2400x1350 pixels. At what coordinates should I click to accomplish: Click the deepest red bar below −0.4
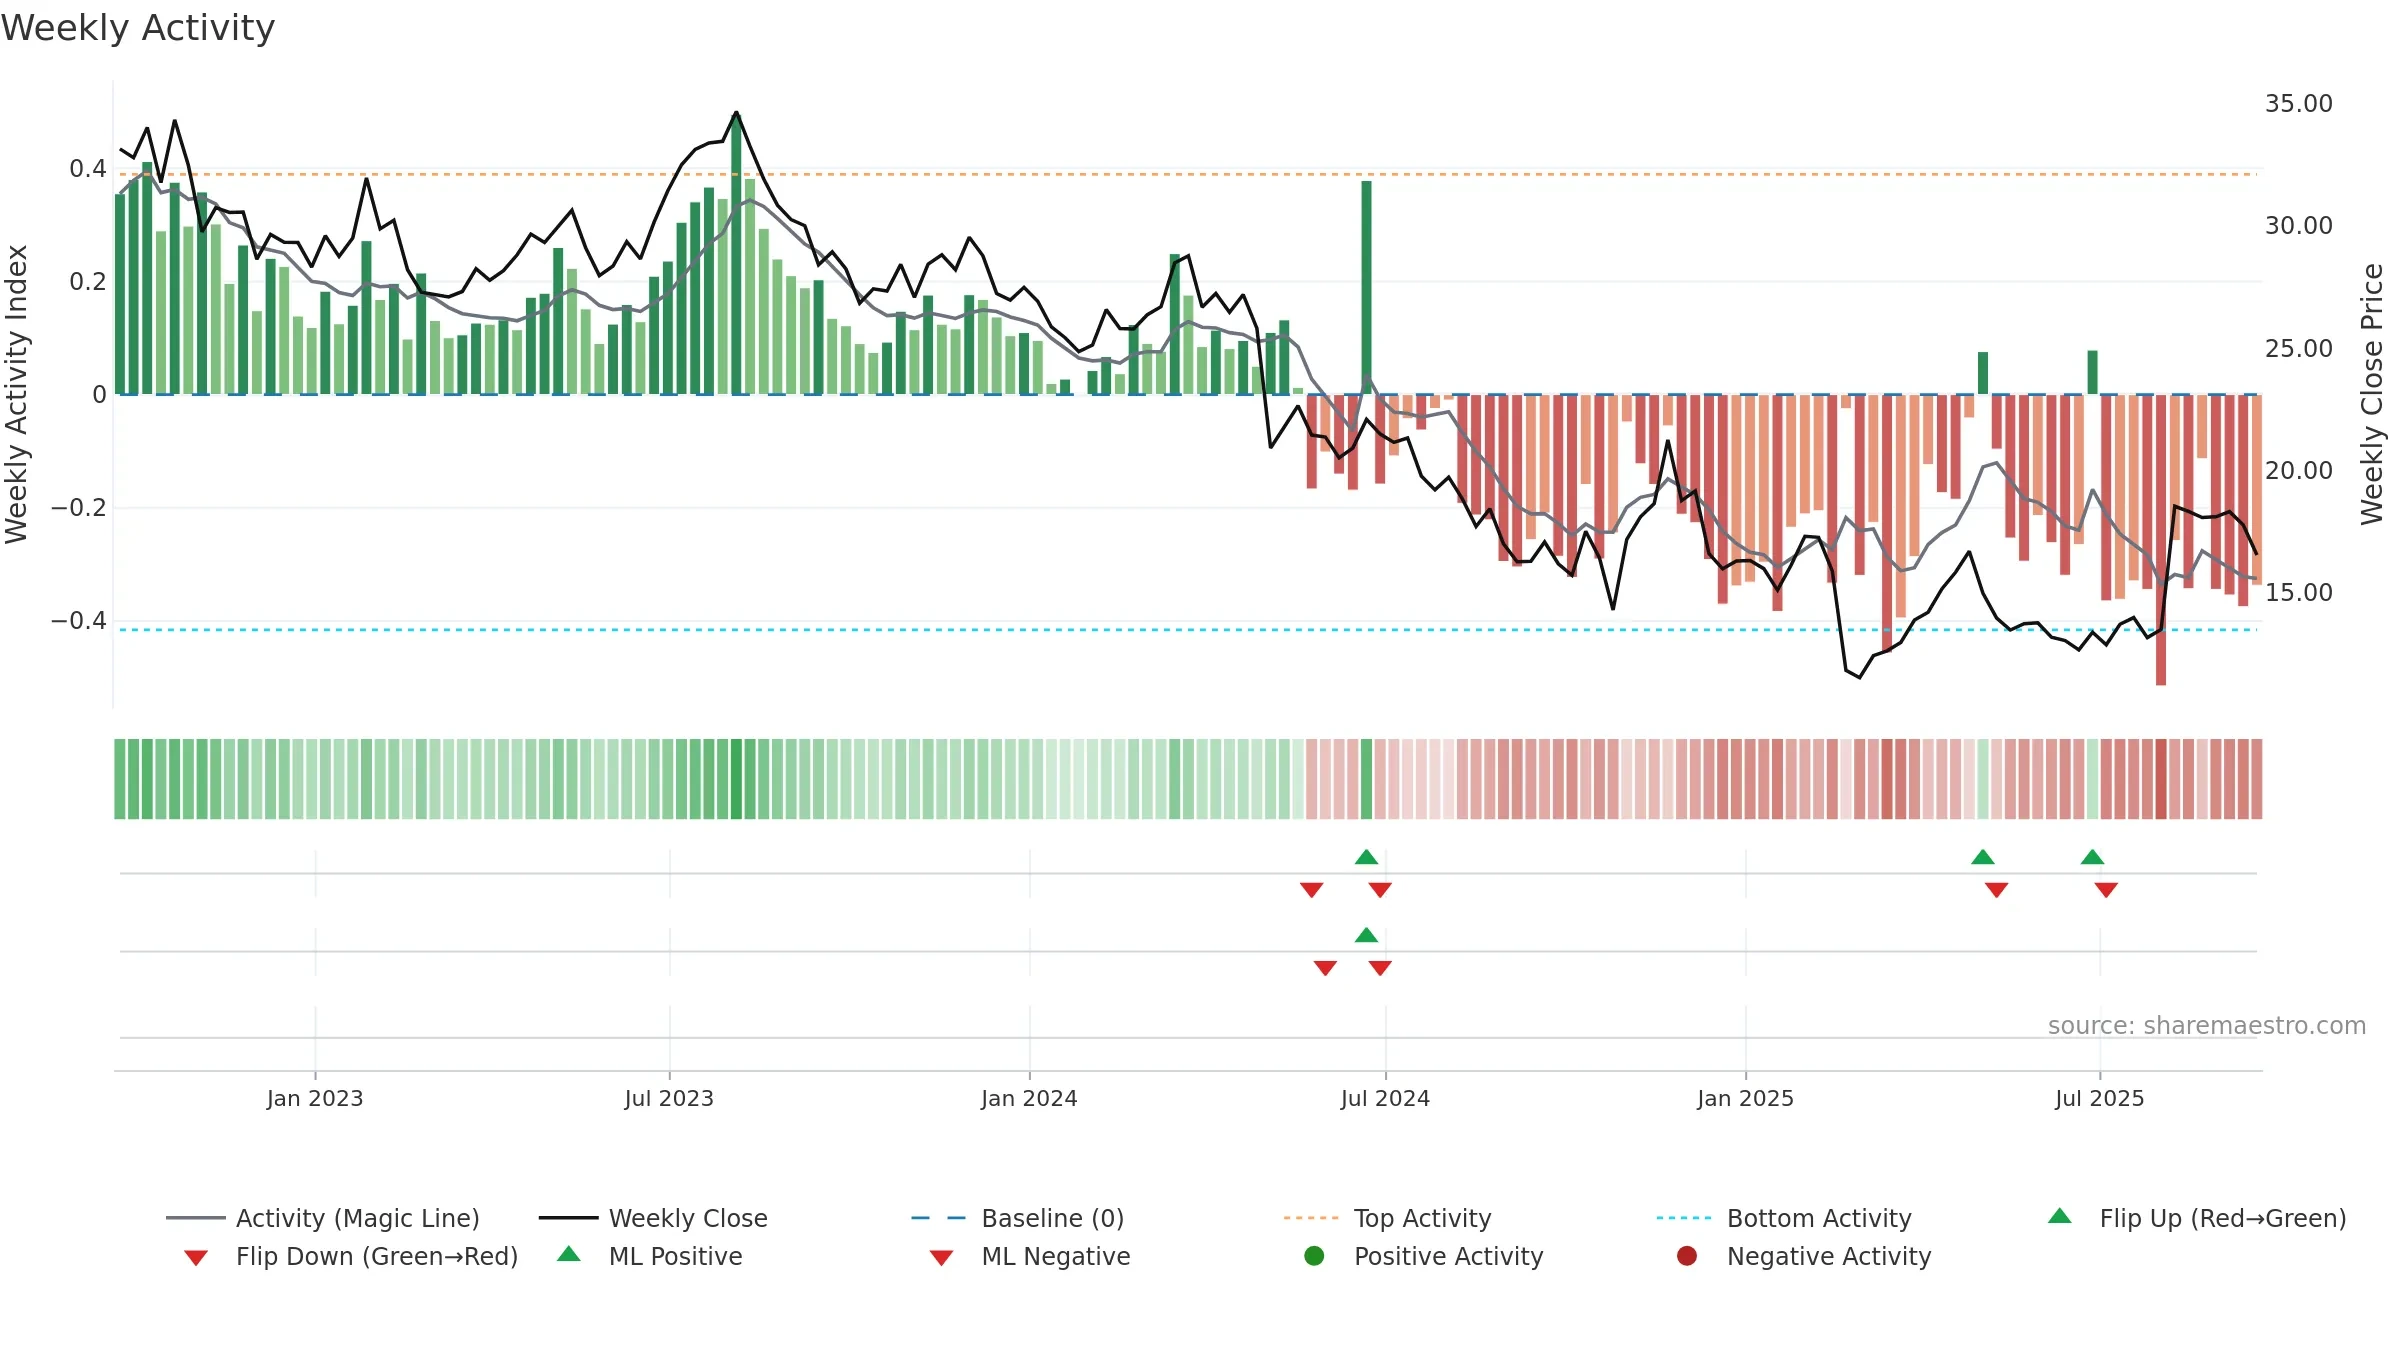2161,540
